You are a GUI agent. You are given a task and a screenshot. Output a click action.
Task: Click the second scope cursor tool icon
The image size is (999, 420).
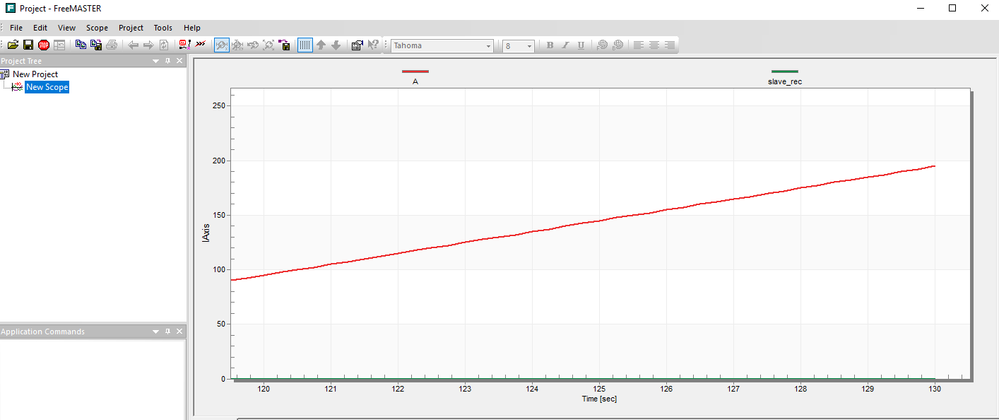click(238, 45)
